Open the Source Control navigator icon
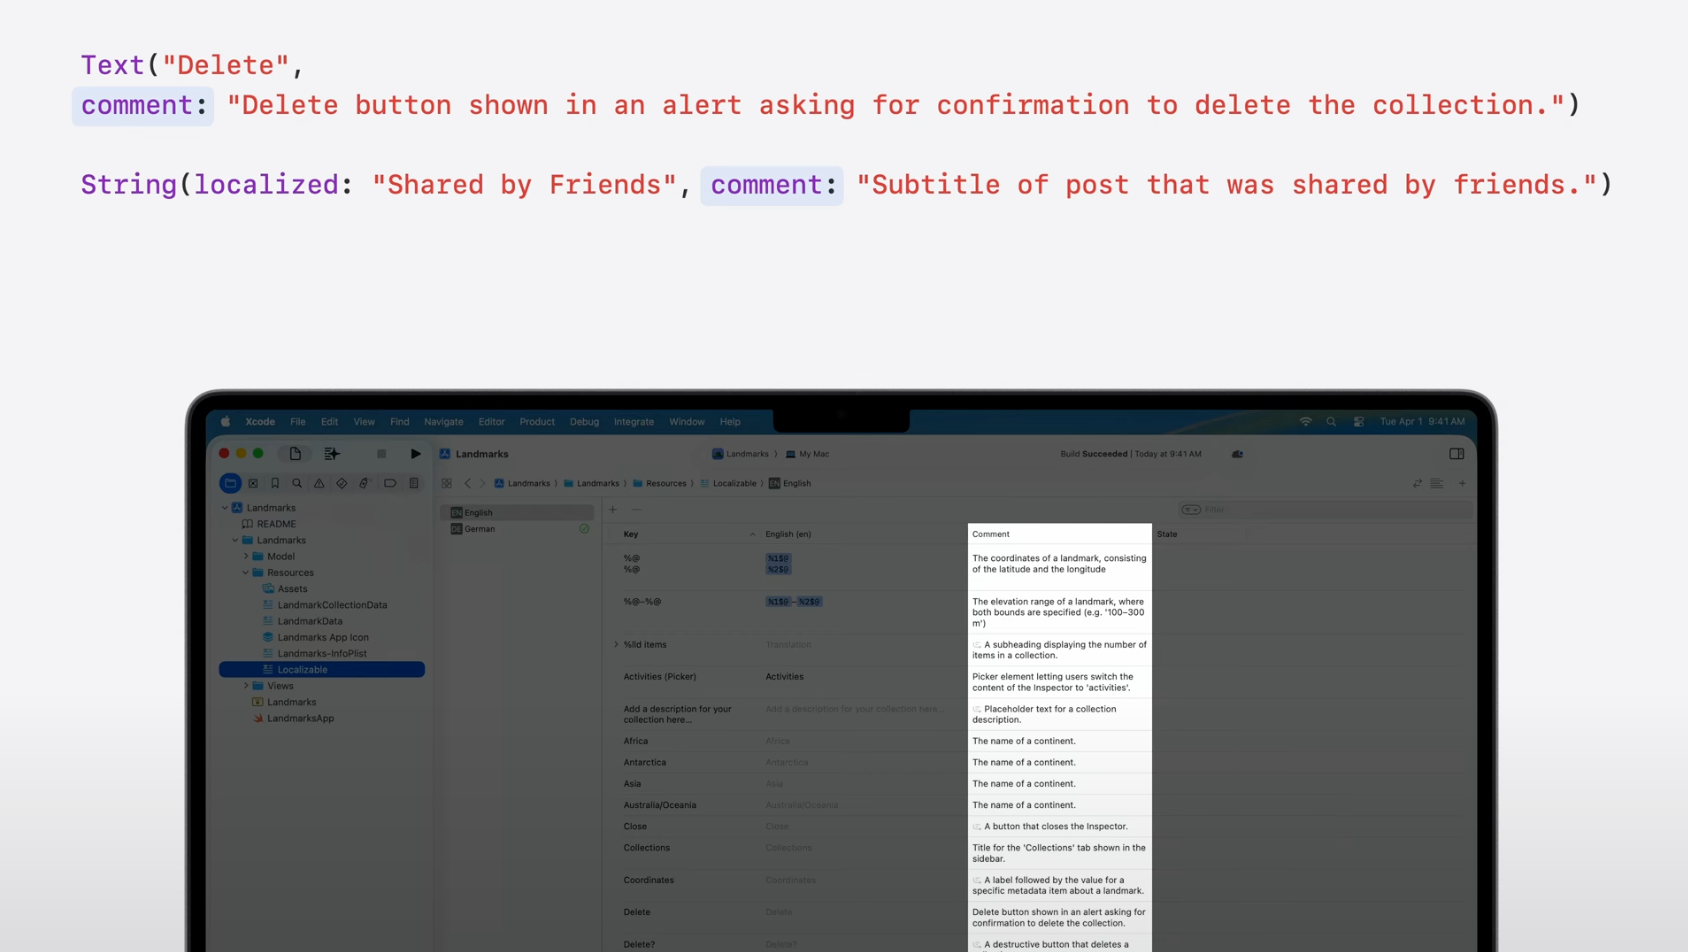The width and height of the screenshot is (1688, 952). point(253,483)
